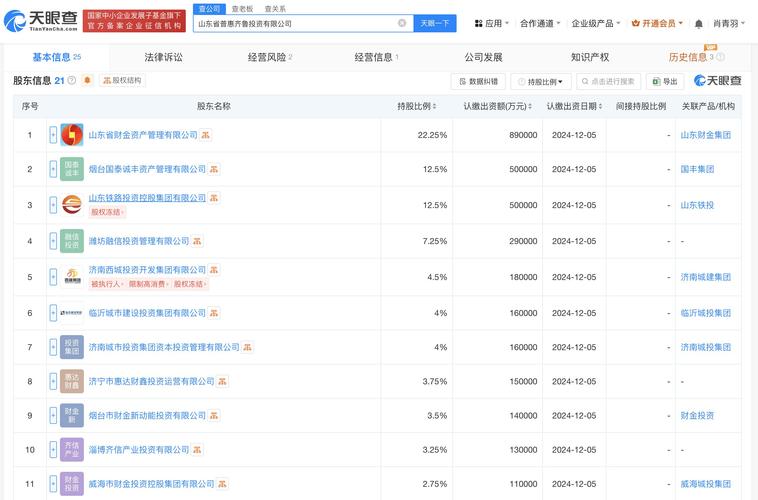
Task: Switch to 经营风险 tab
Action: tap(270, 57)
